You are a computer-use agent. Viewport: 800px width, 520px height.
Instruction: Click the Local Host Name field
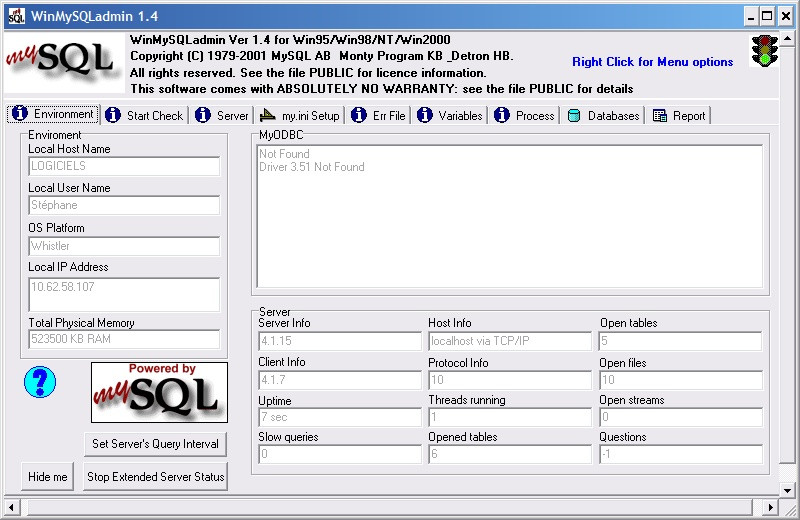124,166
